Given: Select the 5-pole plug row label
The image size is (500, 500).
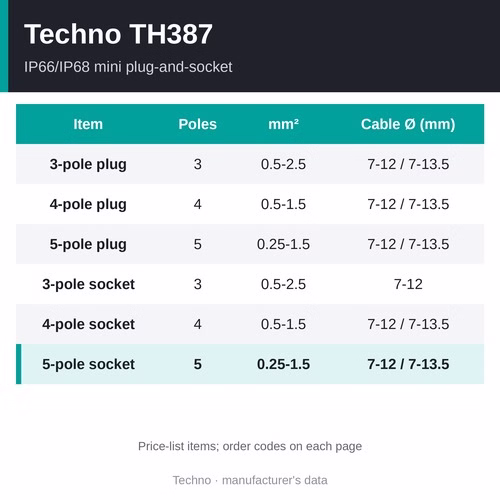Looking at the screenshot, I should pyautogui.click(x=88, y=244).
